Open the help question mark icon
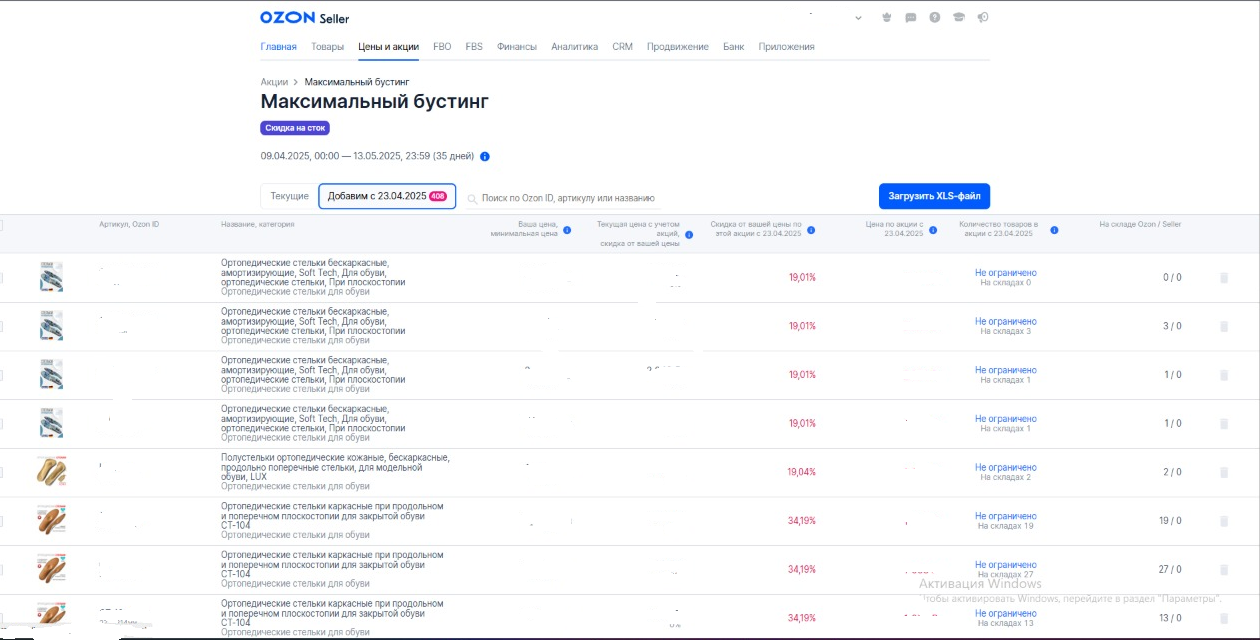Image resolution: width=1260 pixels, height=640 pixels. point(935,17)
